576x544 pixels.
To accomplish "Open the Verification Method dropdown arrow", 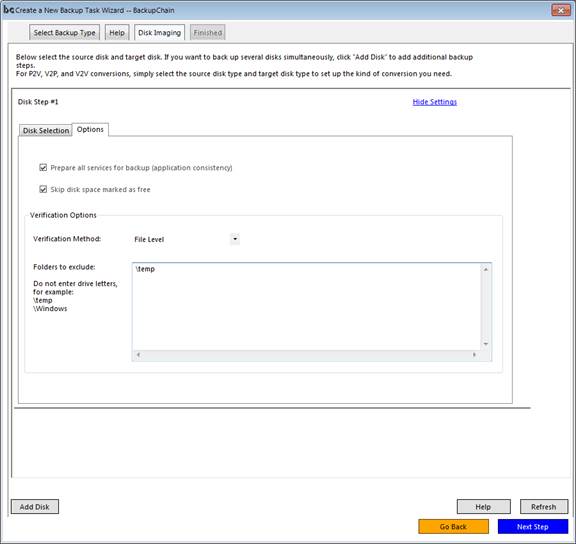I will [235, 239].
